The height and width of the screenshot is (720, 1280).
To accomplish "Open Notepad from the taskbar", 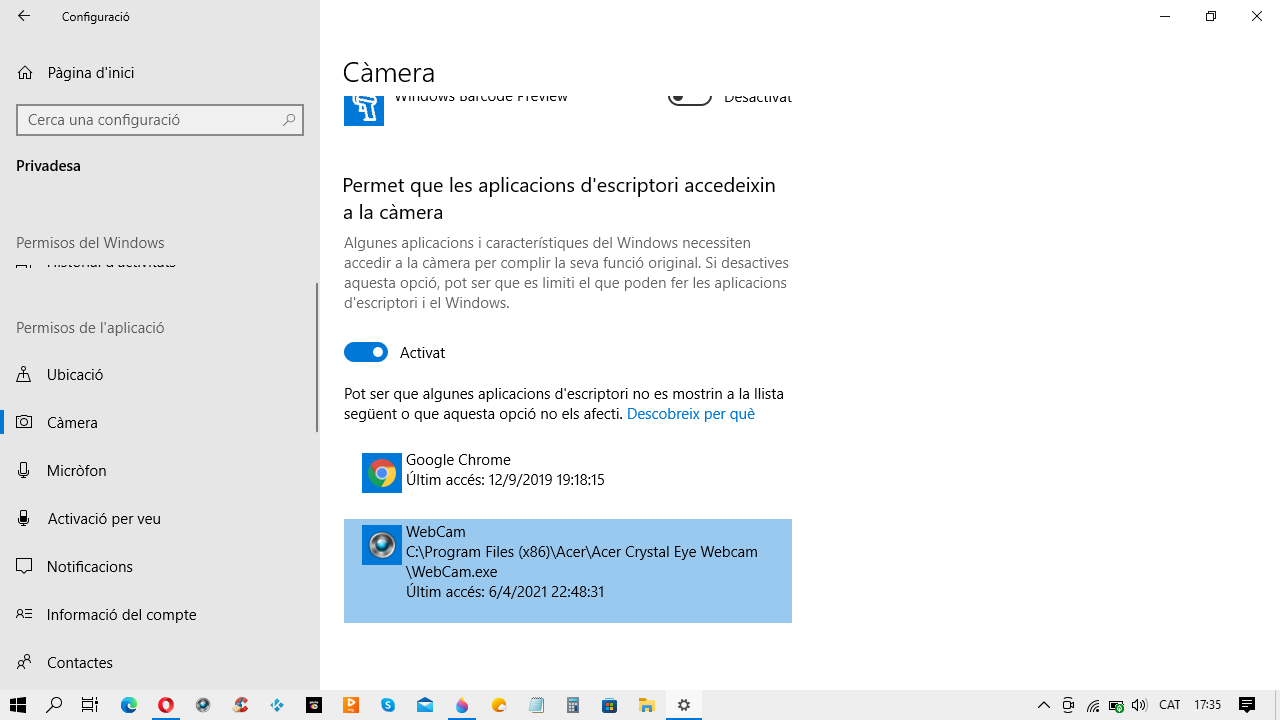I will tap(536, 705).
